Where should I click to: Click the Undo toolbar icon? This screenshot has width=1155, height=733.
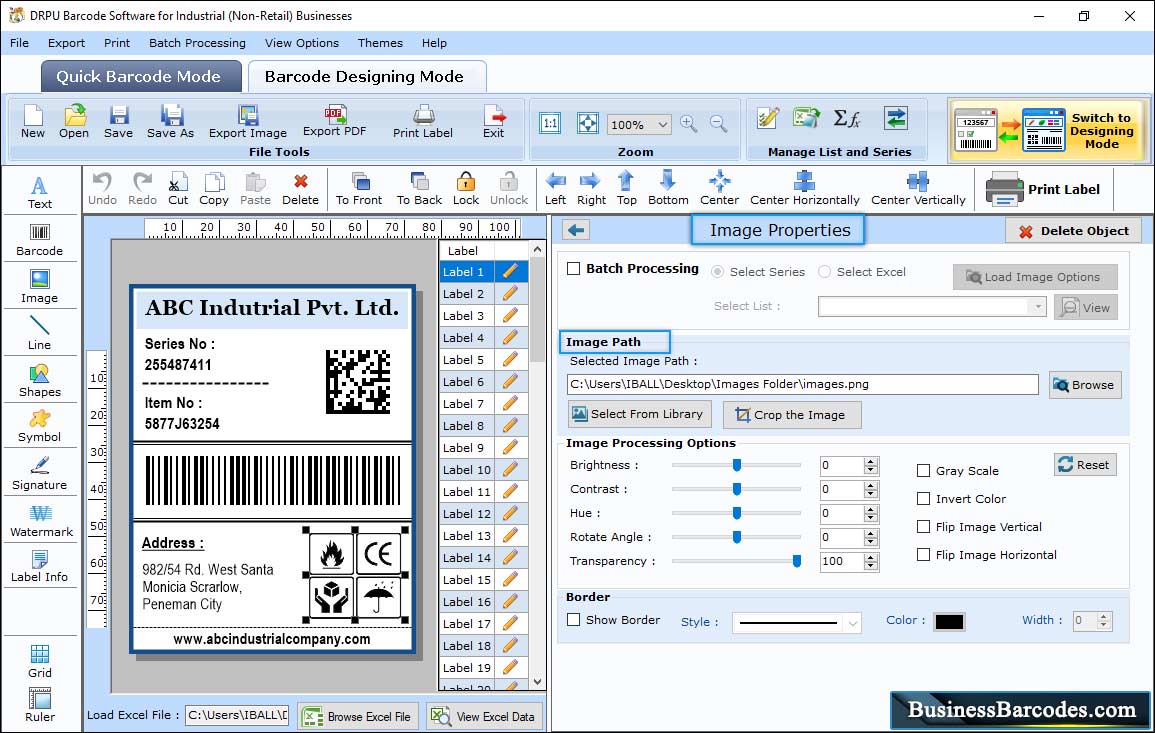tap(102, 189)
